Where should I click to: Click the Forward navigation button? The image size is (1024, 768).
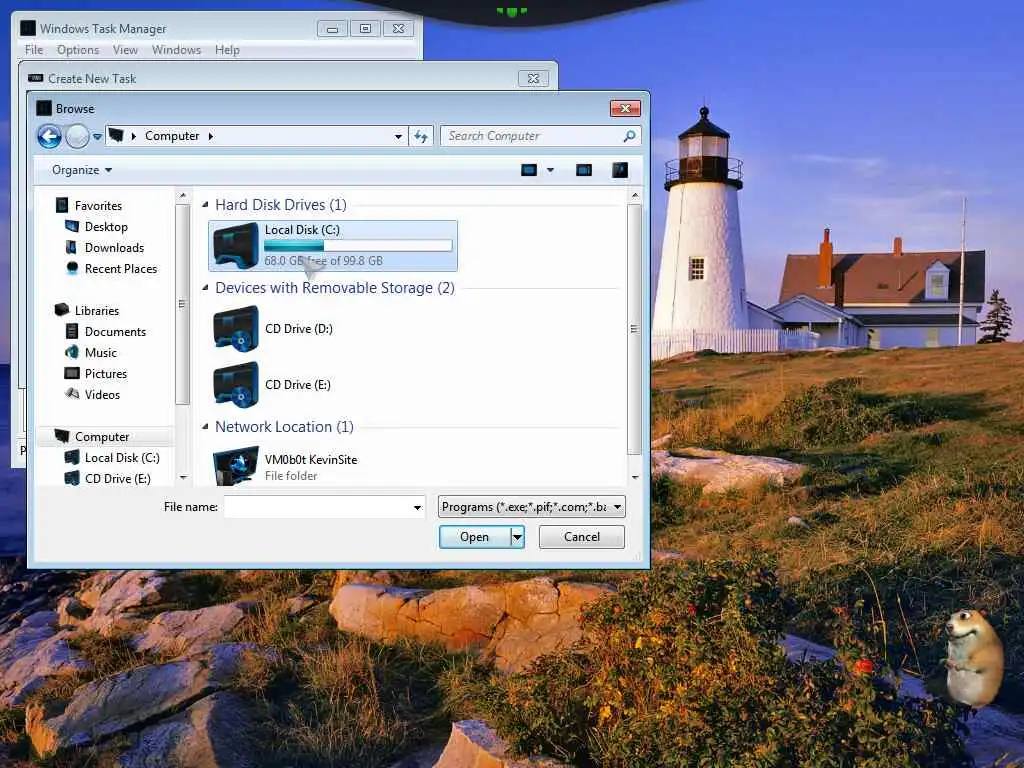tap(77, 136)
